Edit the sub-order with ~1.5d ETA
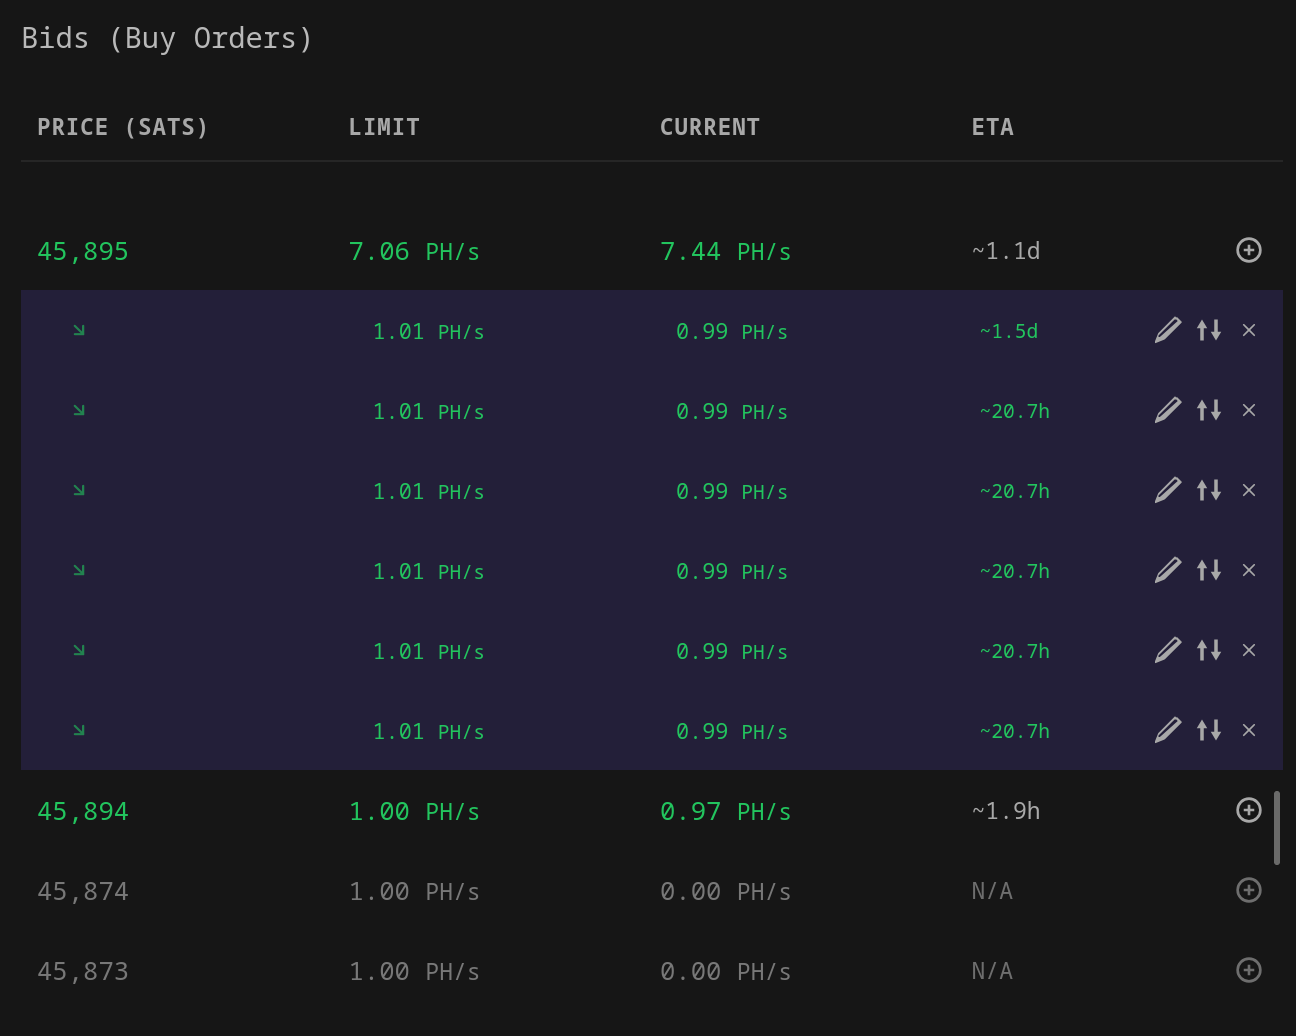The height and width of the screenshot is (1036, 1296). 1168,330
